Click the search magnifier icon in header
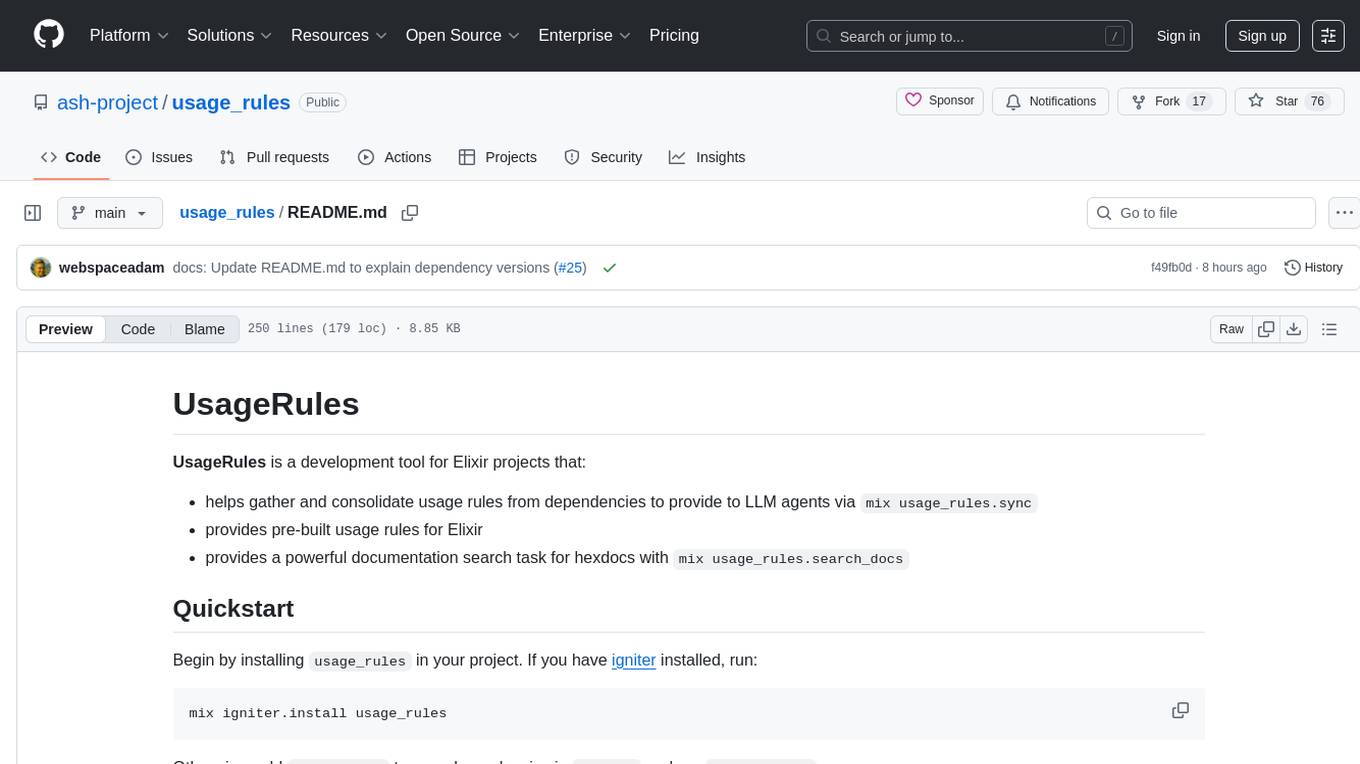Image resolution: width=1360 pixels, height=764 pixels. pyautogui.click(x=824, y=36)
